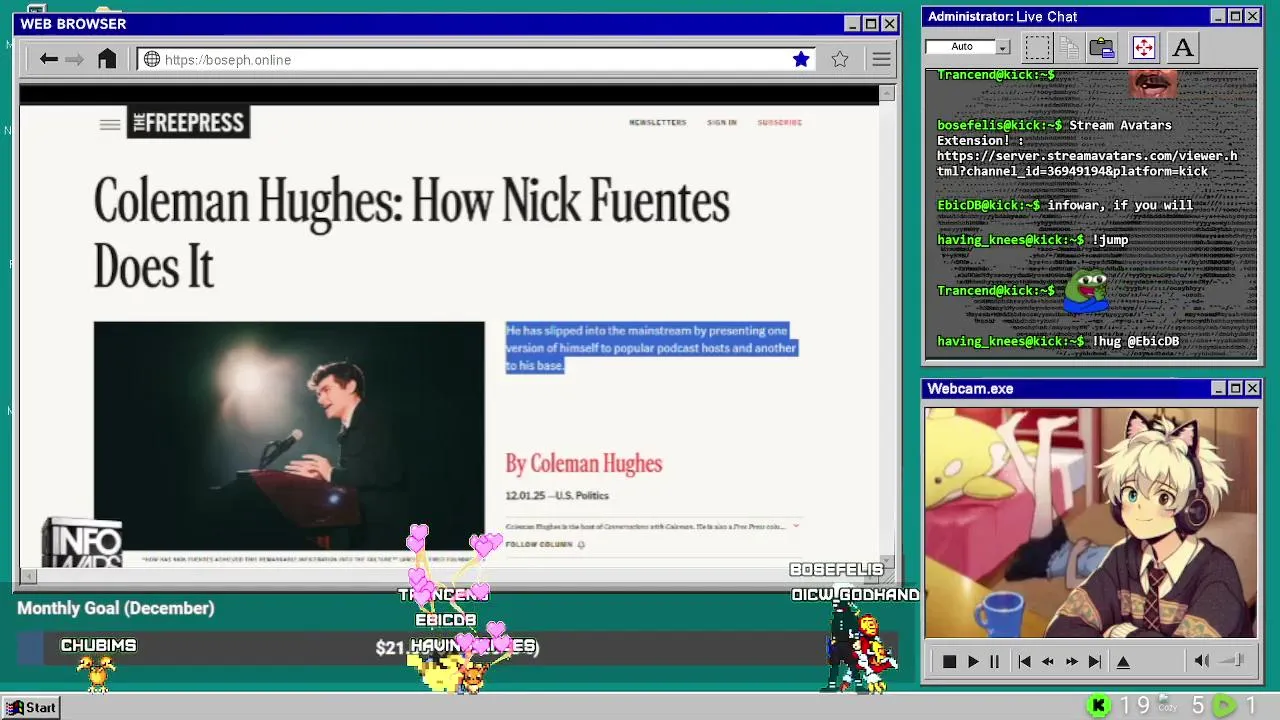Open the browser hamburger menu button
1280x720 pixels.
pyautogui.click(x=881, y=59)
